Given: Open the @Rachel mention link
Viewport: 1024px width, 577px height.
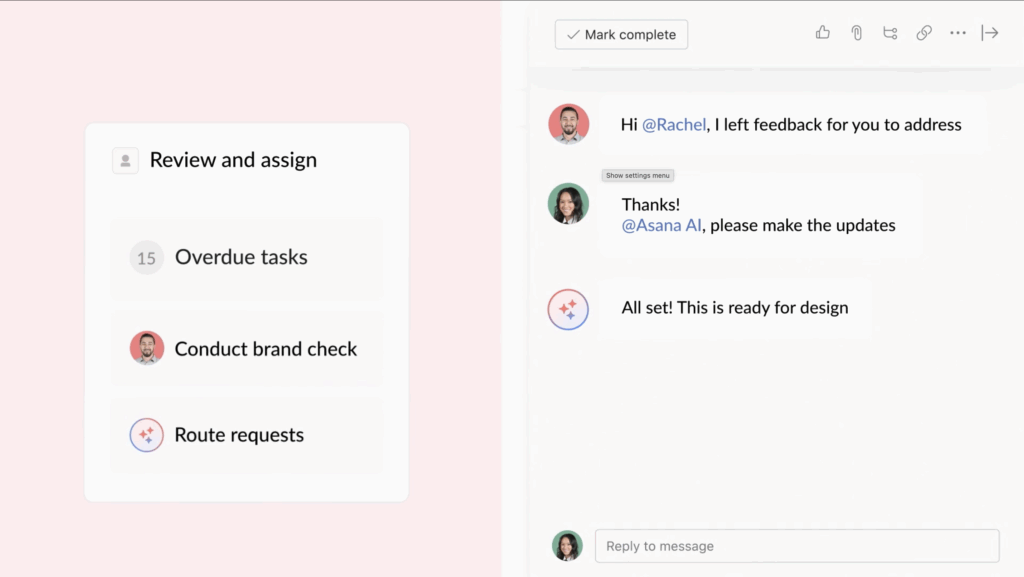Looking at the screenshot, I should click(676, 124).
